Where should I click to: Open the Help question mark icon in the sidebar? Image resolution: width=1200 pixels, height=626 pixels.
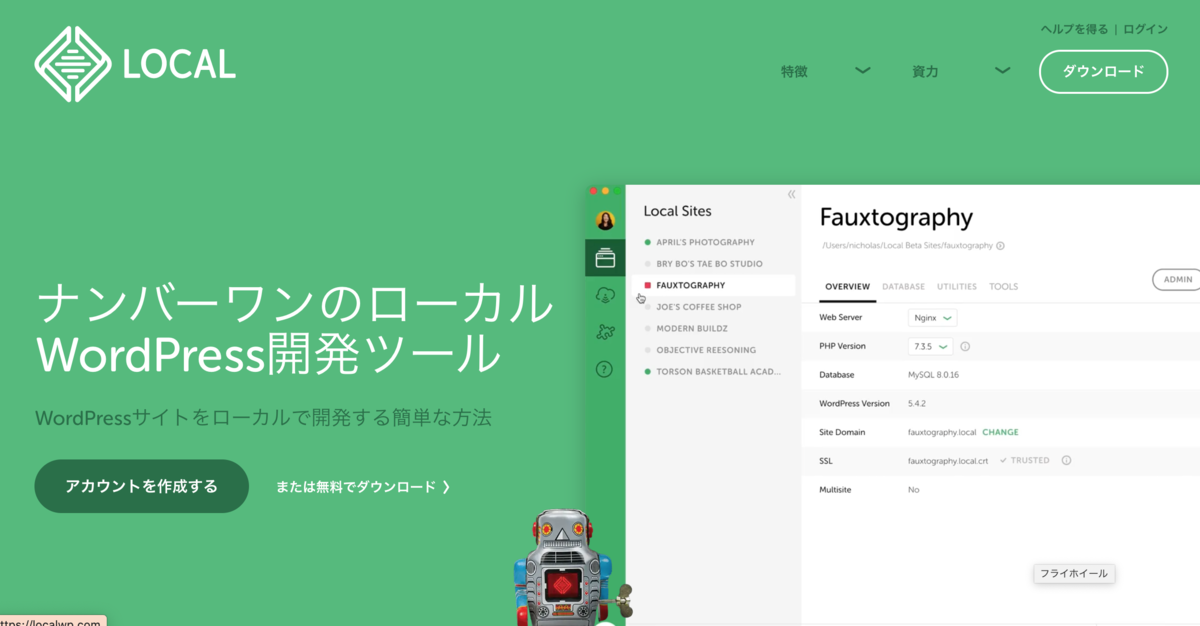pyautogui.click(x=605, y=369)
